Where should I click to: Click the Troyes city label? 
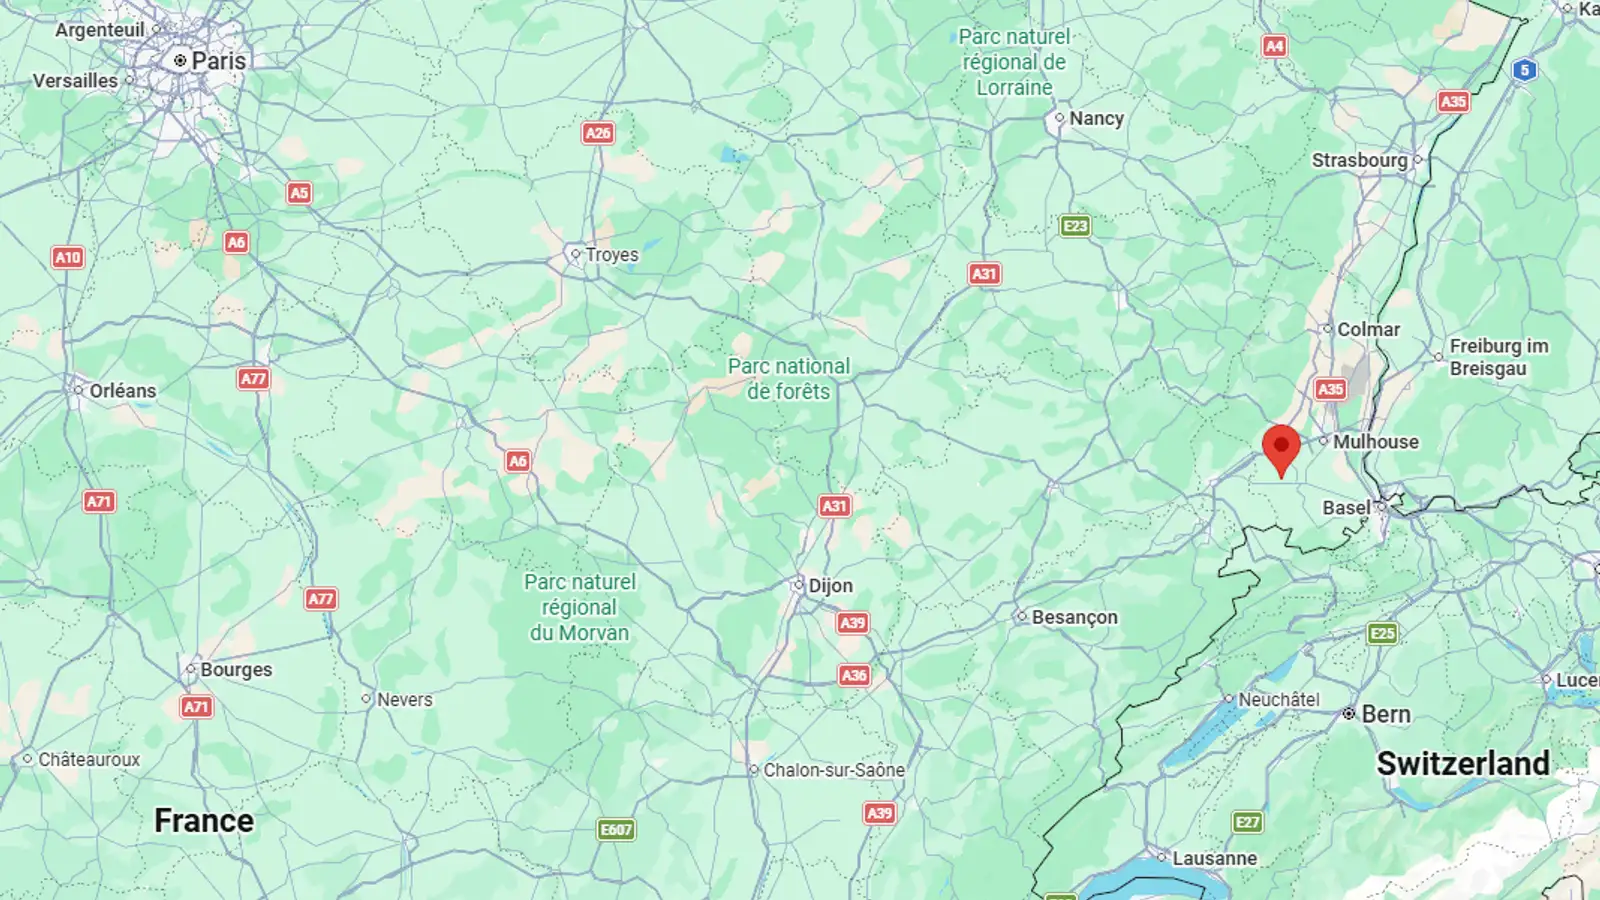[x=612, y=255]
